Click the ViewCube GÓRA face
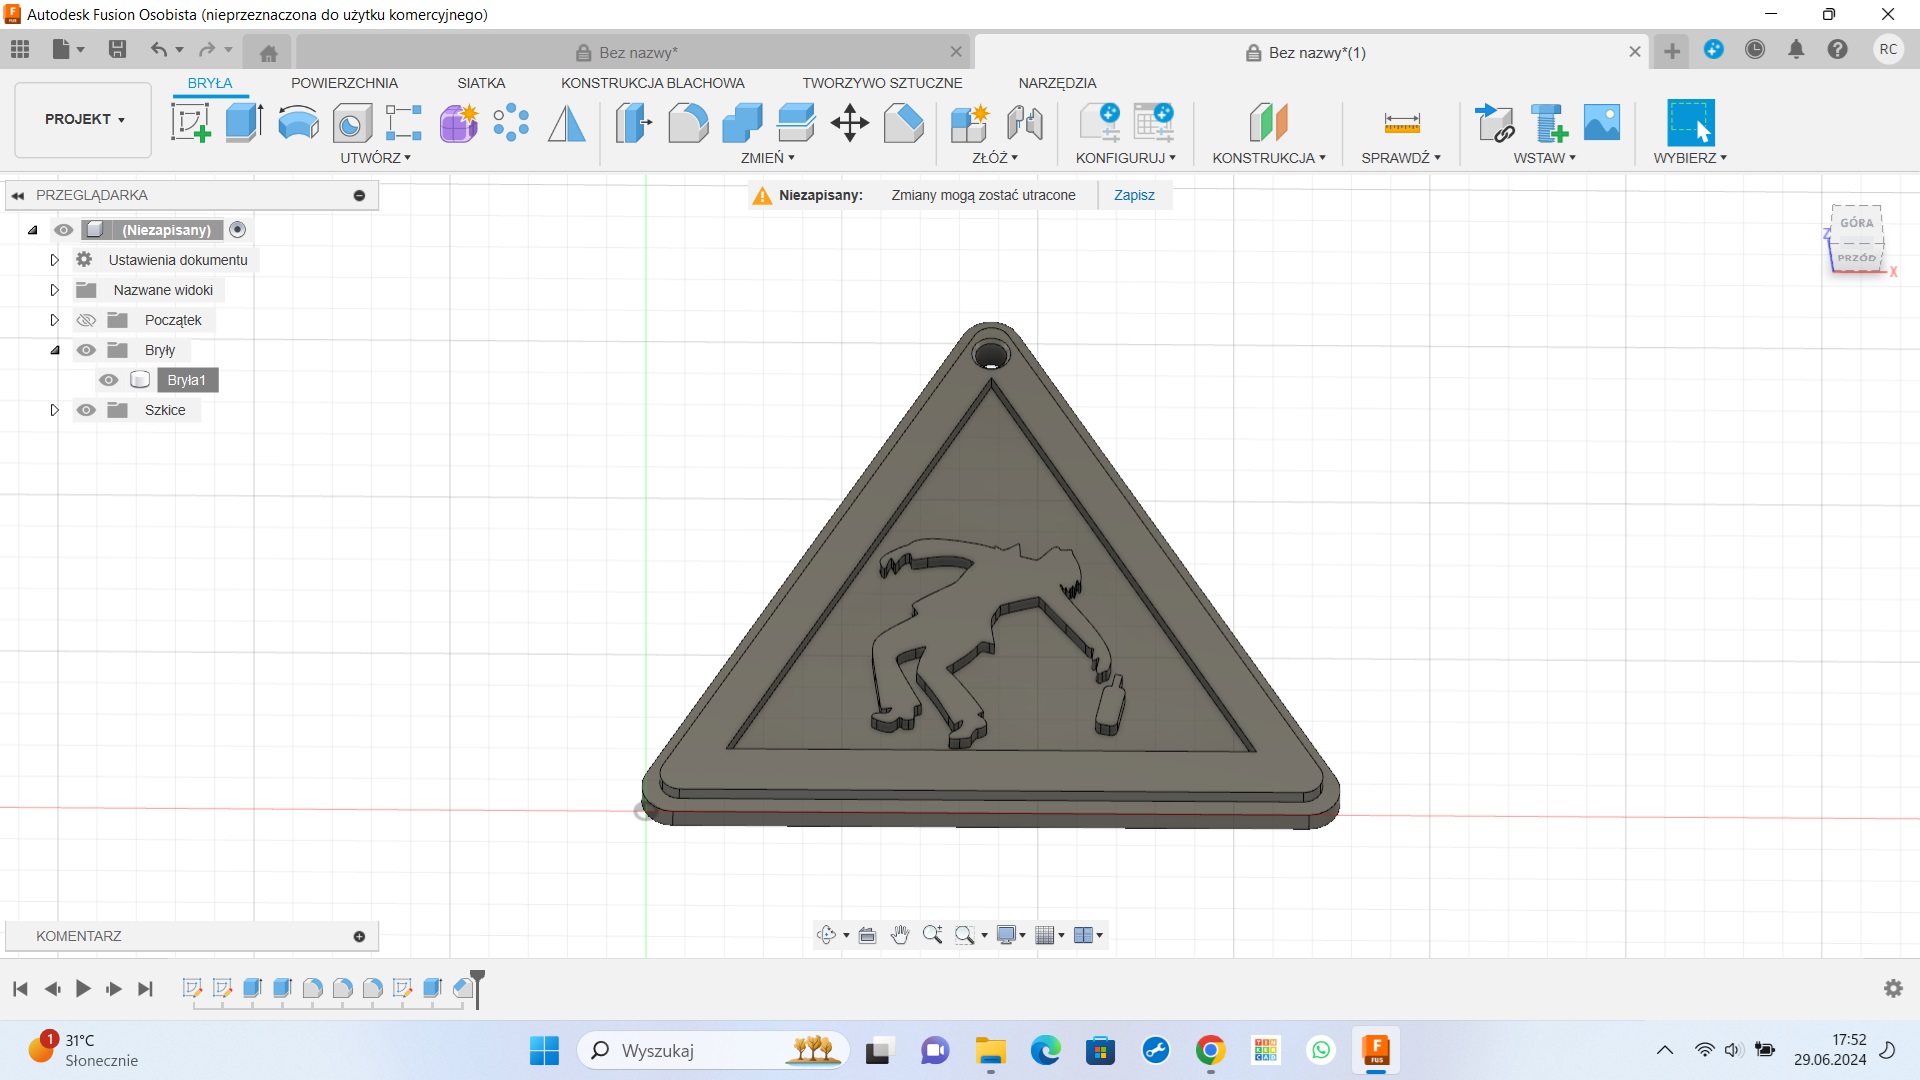 [1857, 223]
